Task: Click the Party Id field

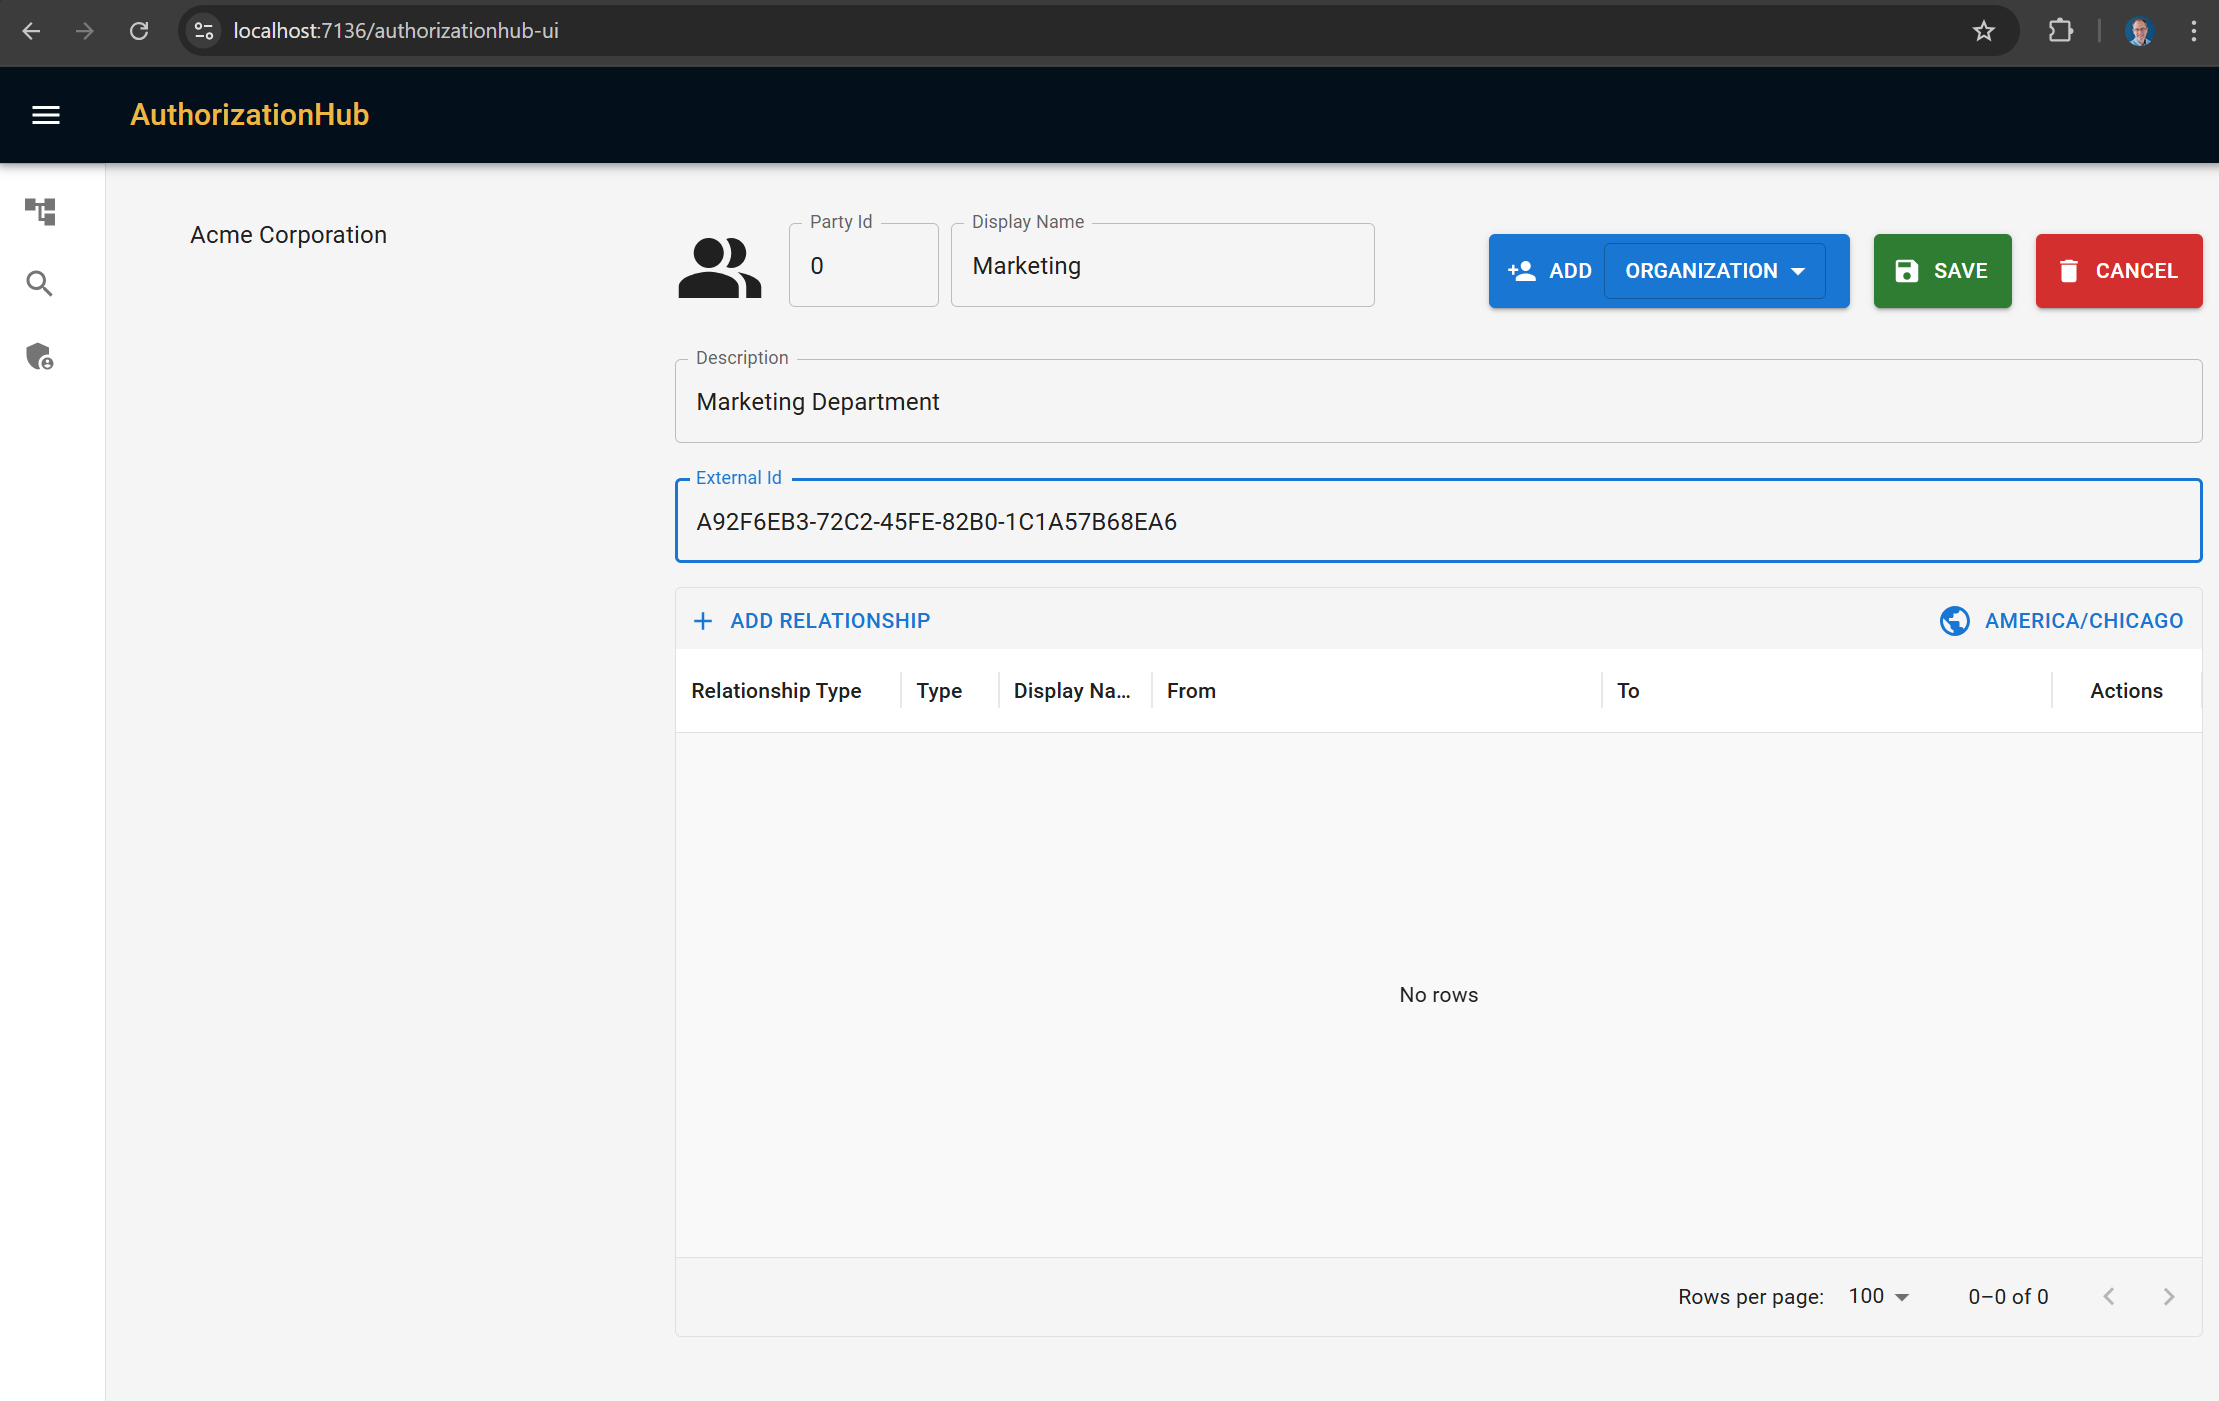Action: (863, 265)
